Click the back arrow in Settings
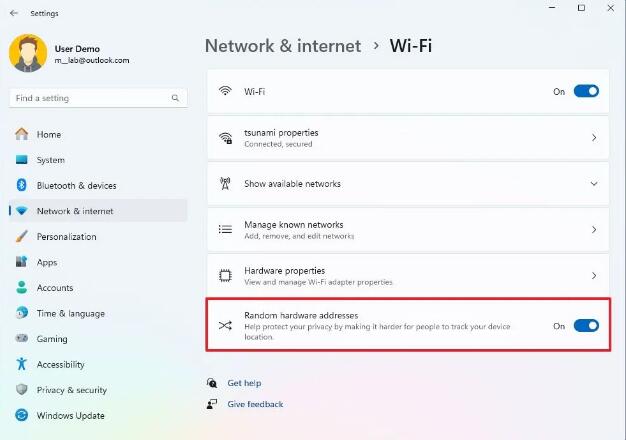 point(13,13)
